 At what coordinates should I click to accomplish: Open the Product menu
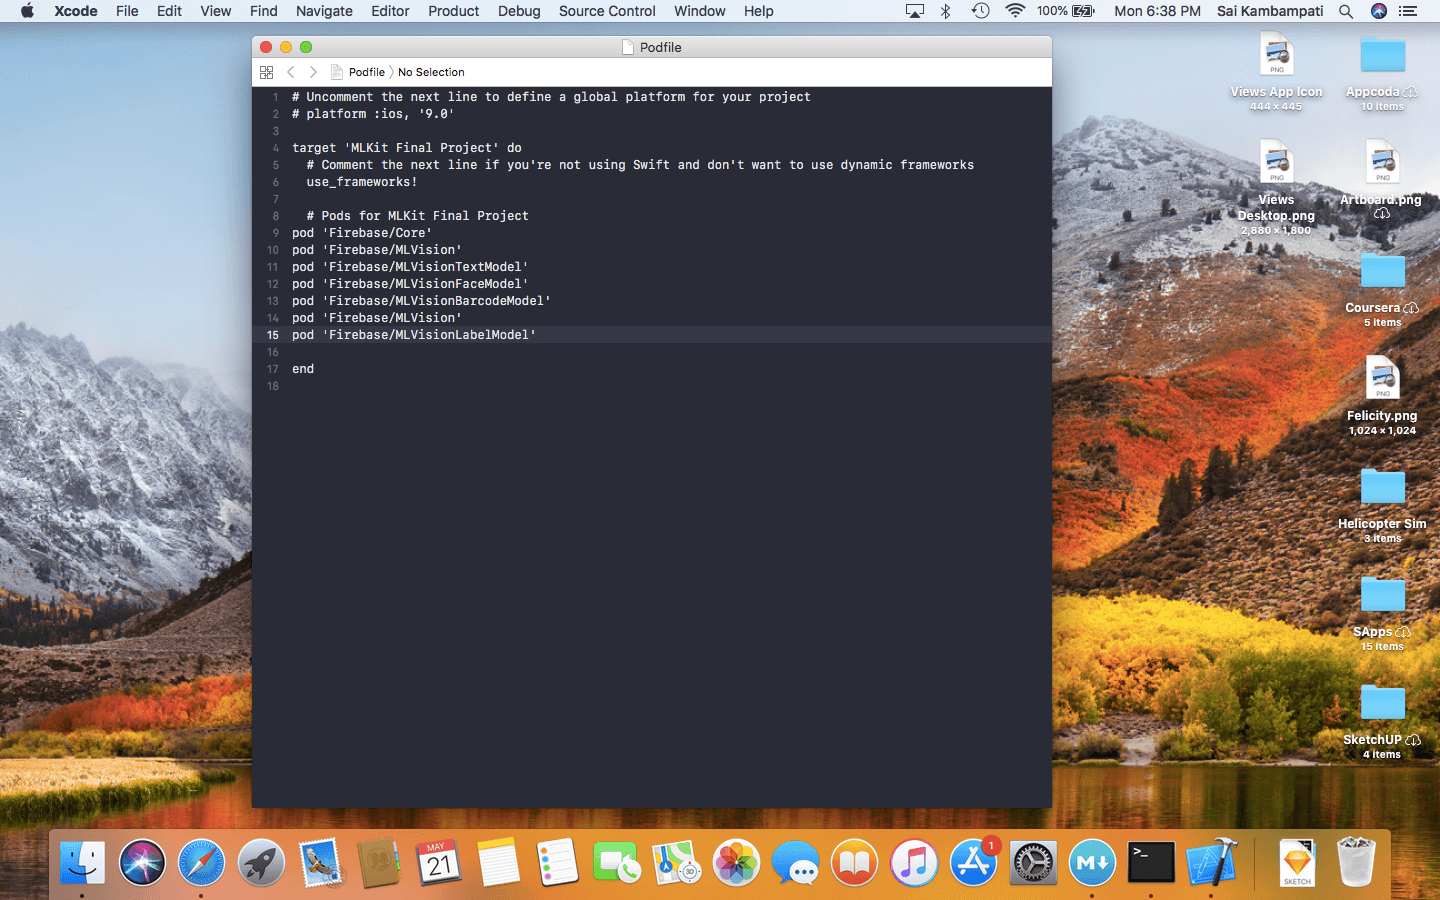coord(453,11)
